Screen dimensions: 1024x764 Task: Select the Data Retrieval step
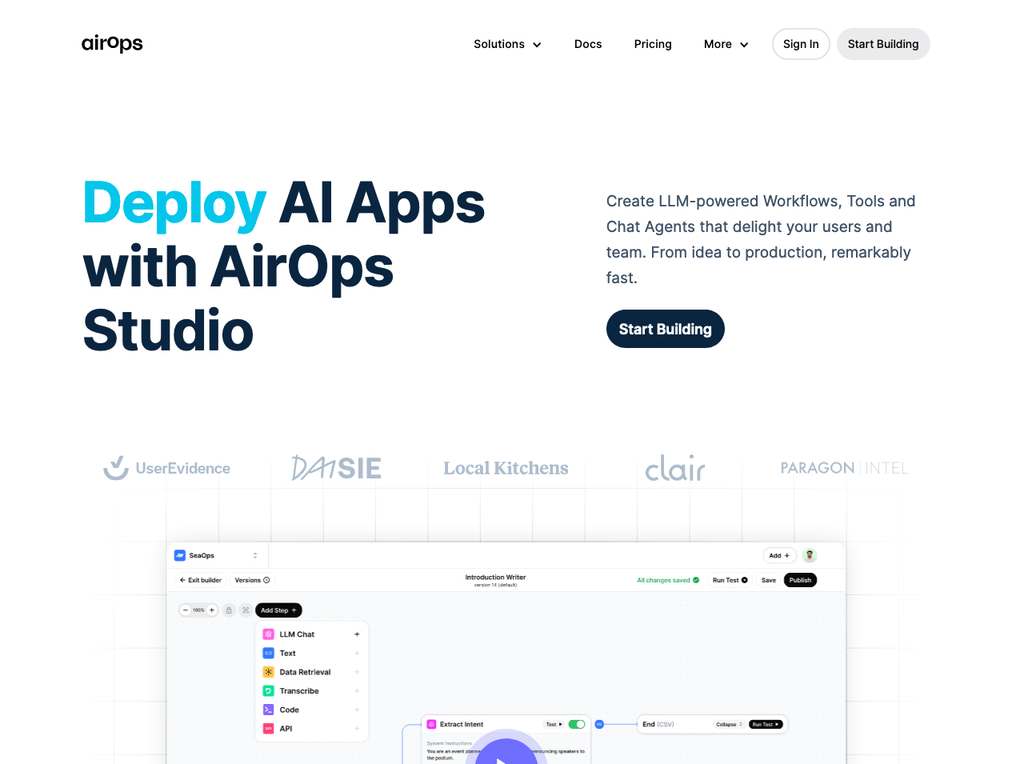[x=312, y=672]
